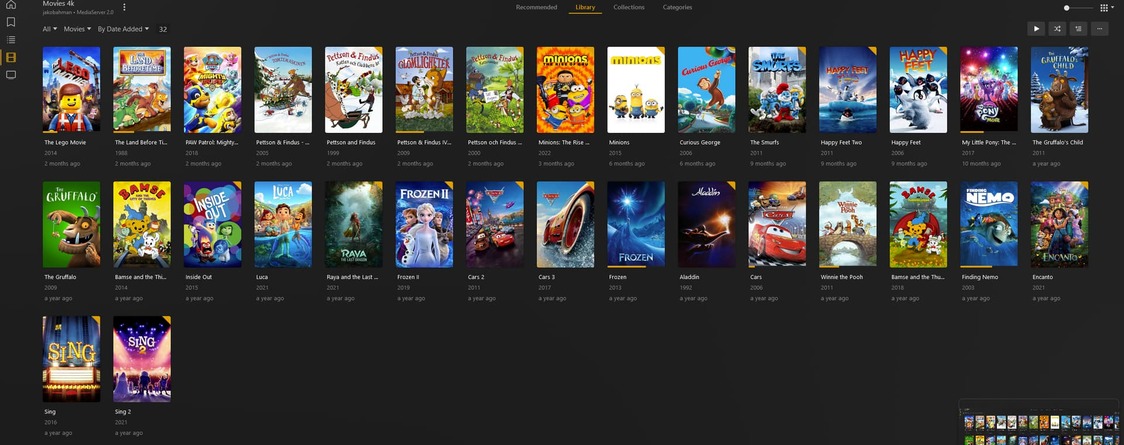Adjust the poster size slider
The width and height of the screenshot is (1124, 445).
click(1078, 8)
